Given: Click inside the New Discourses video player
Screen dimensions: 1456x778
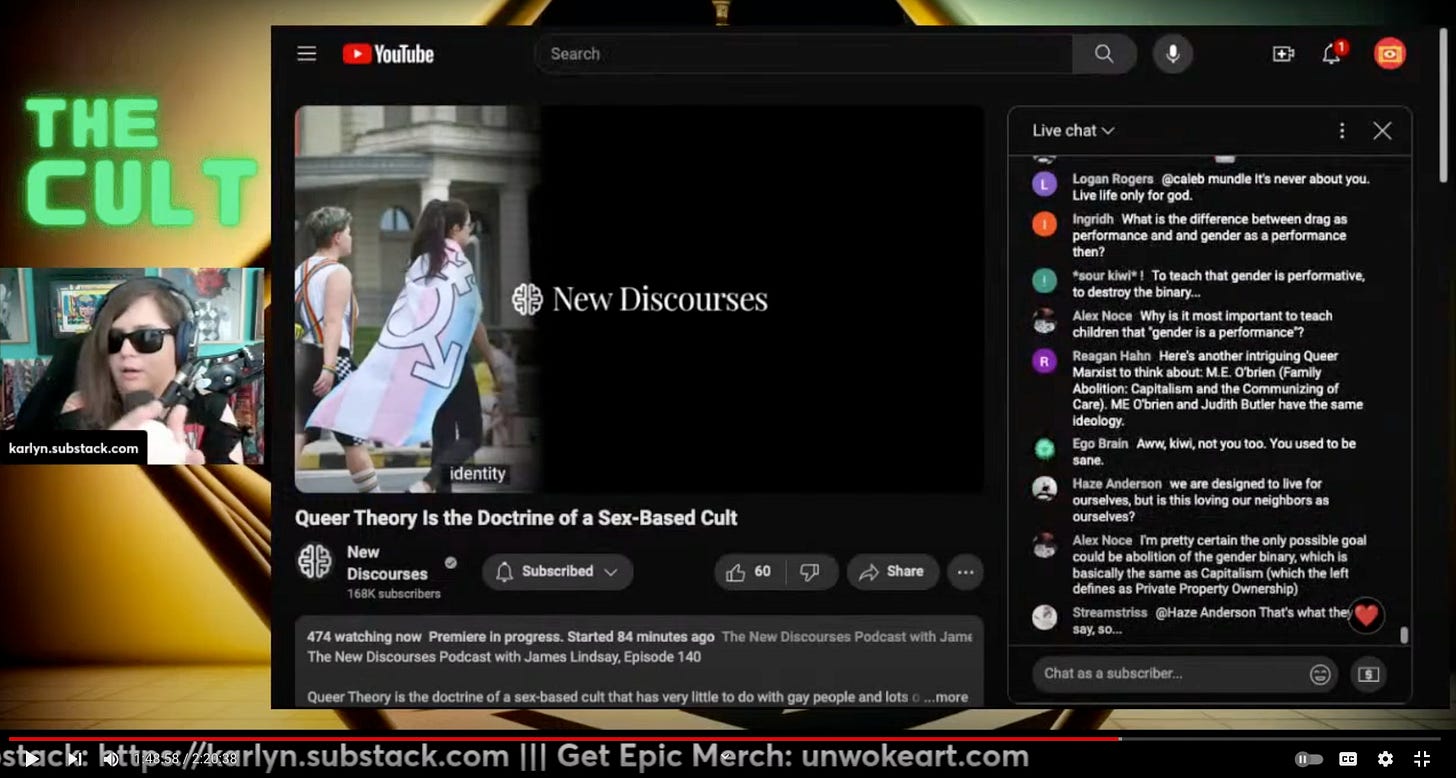Looking at the screenshot, I should [x=639, y=299].
